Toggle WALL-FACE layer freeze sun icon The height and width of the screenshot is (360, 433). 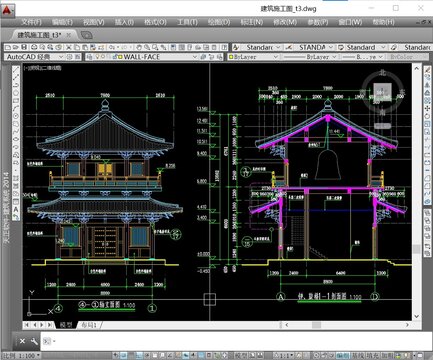(103, 57)
